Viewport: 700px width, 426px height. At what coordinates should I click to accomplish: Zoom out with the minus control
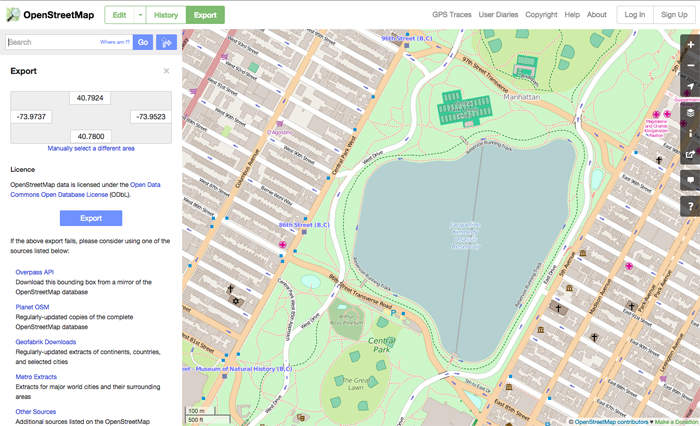point(690,65)
